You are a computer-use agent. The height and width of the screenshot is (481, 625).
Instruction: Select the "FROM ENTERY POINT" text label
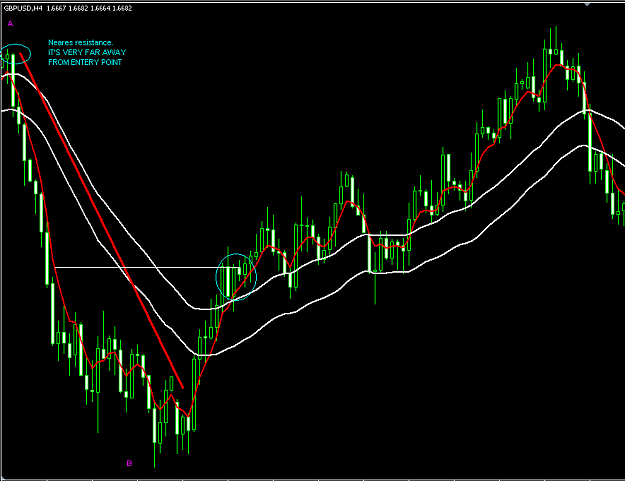pyautogui.click(x=85, y=62)
